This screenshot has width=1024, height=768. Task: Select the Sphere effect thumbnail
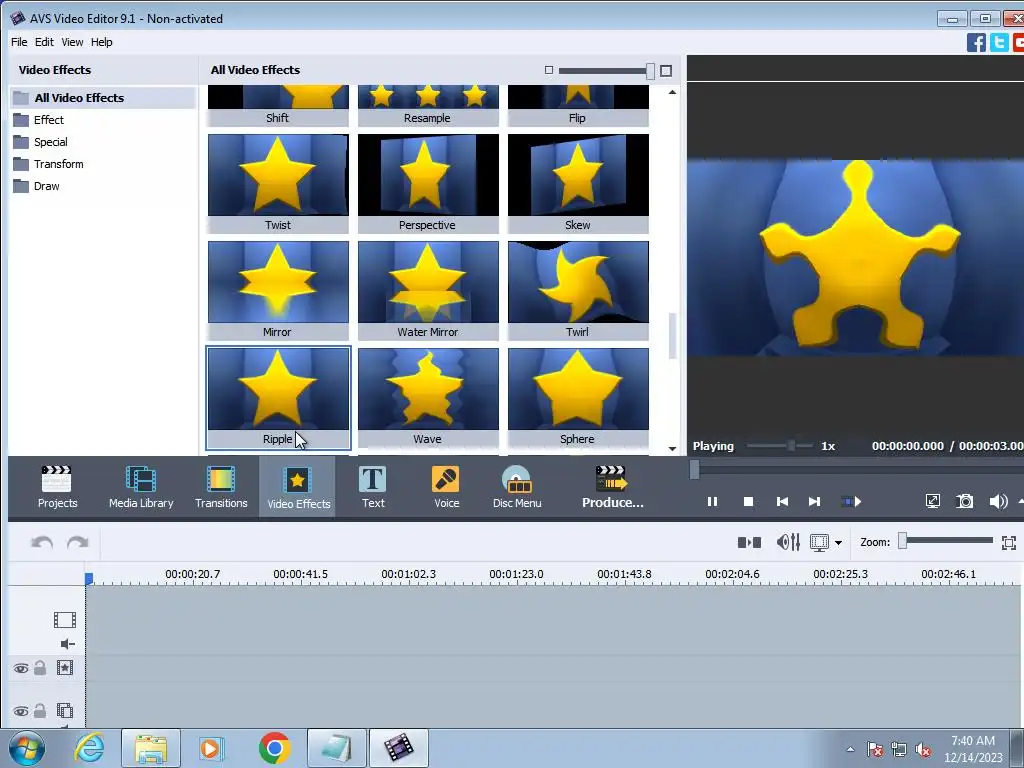click(x=578, y=398)
